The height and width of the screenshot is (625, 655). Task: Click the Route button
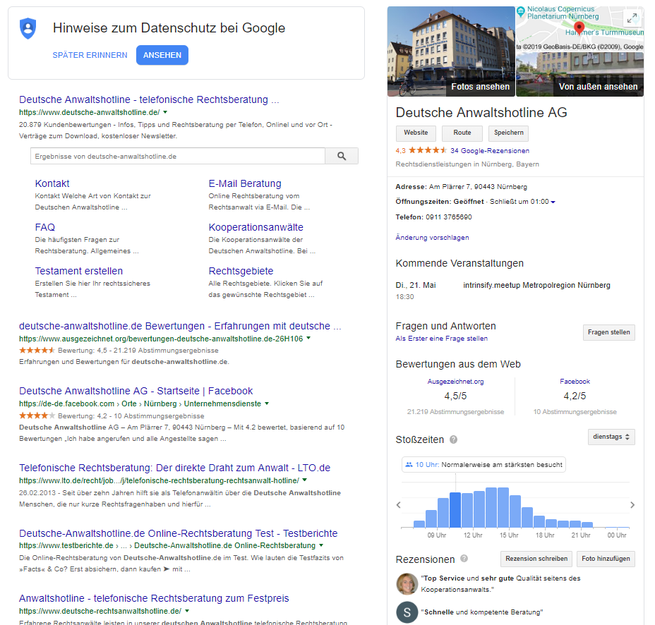pyautogui.click(x=462, y=133)
